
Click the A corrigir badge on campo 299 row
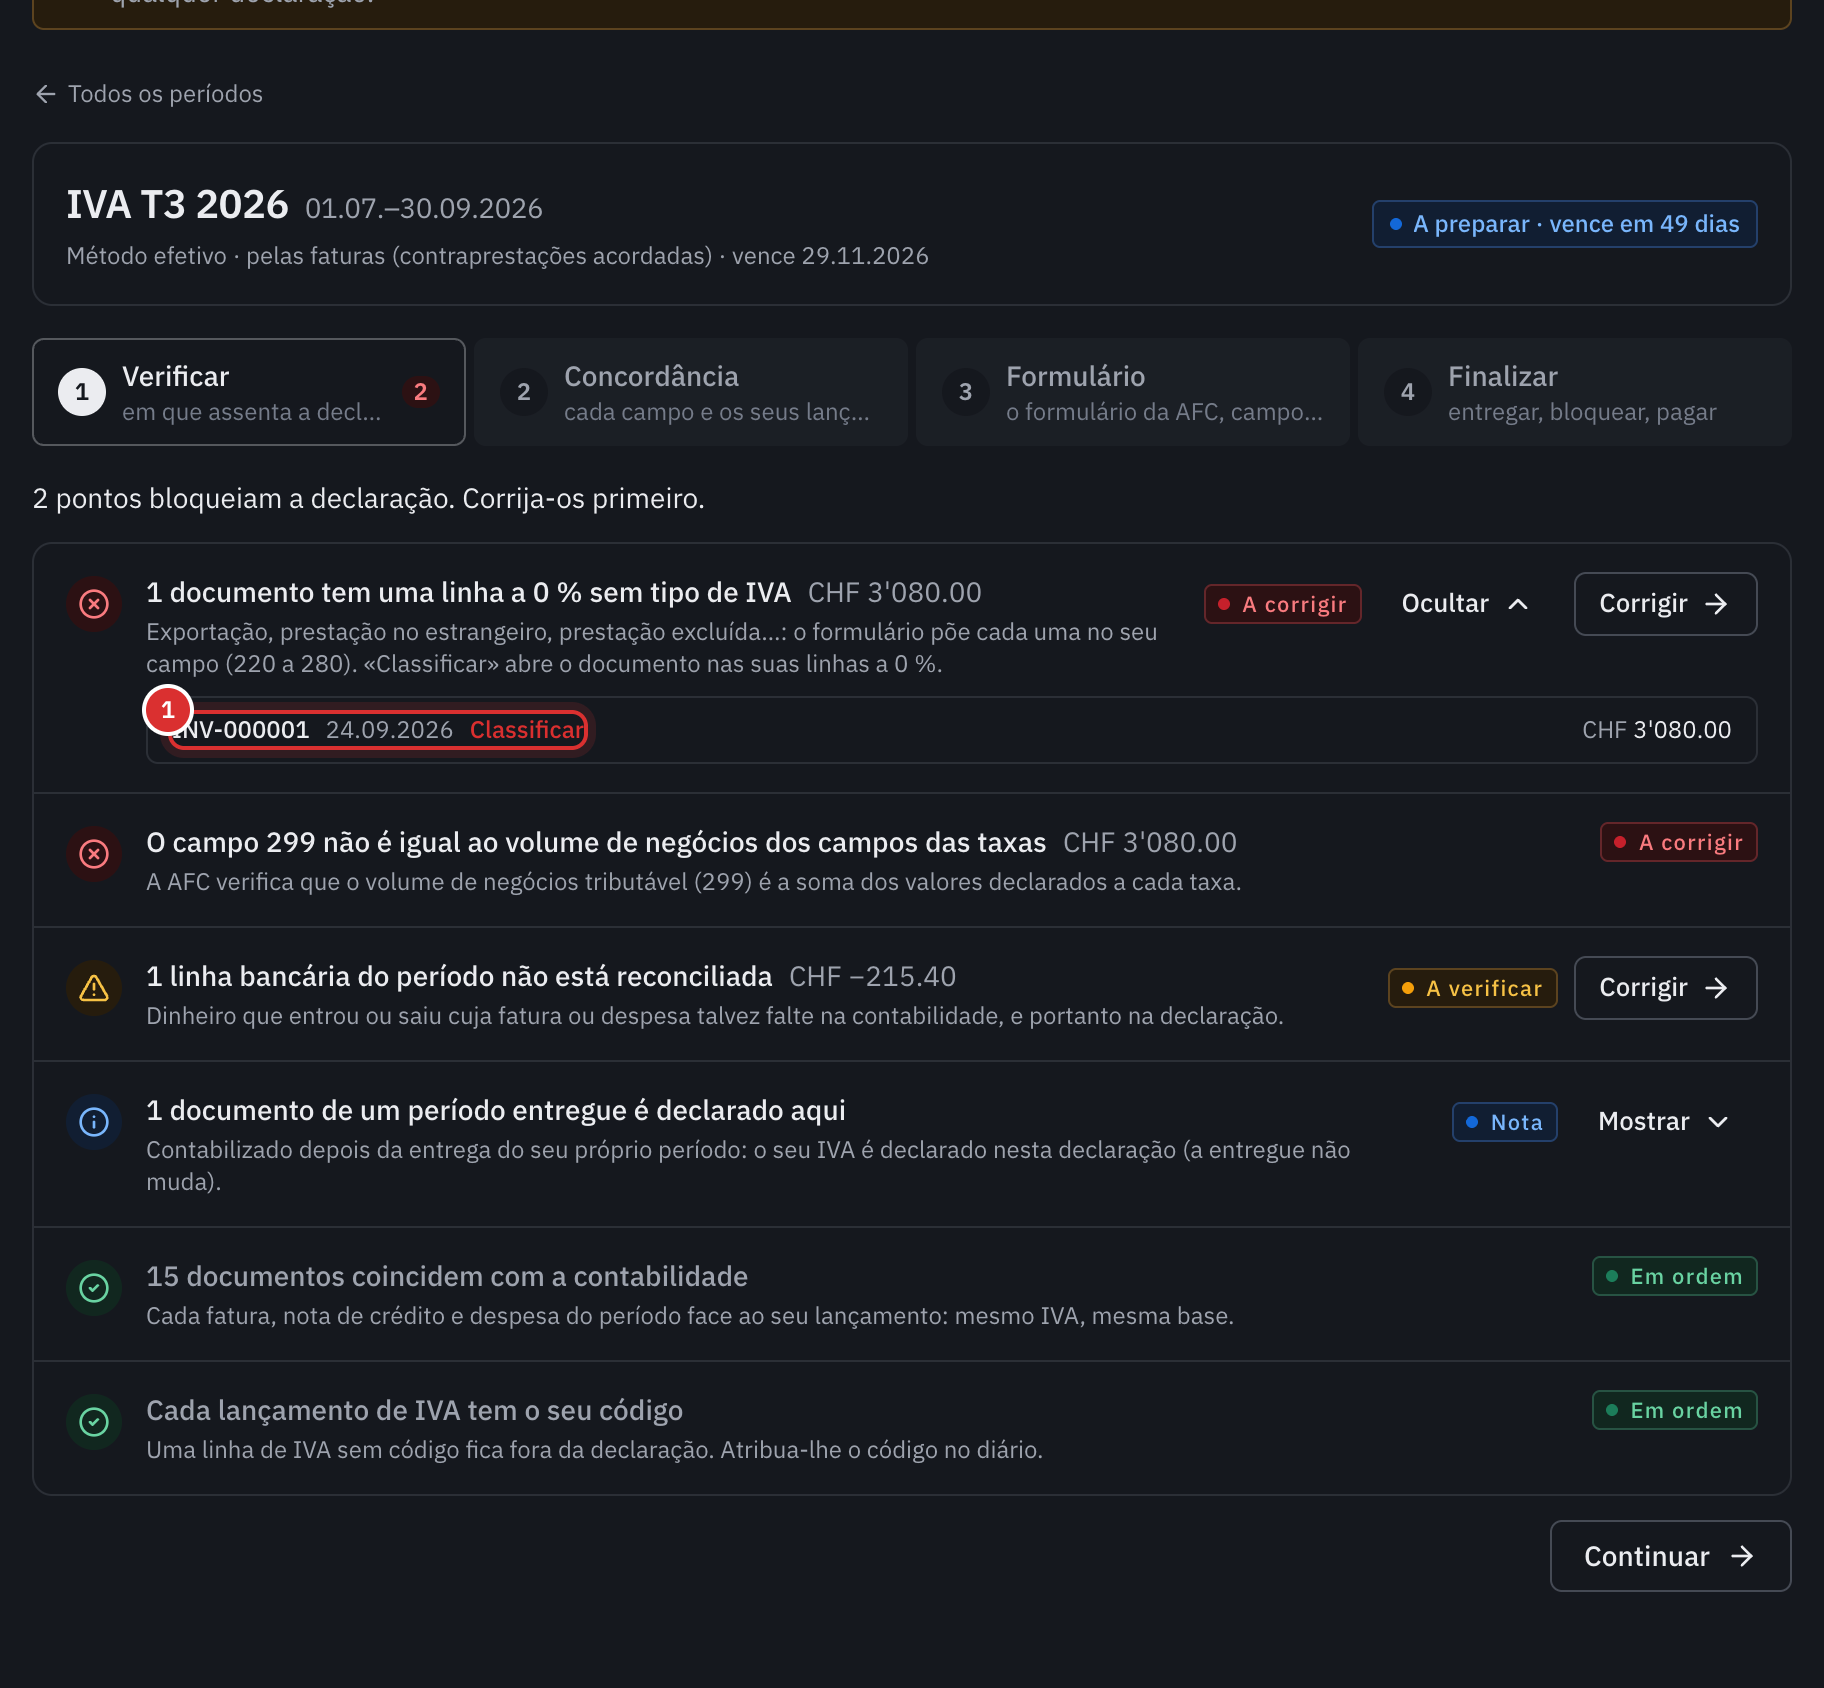pos(1679,842)
